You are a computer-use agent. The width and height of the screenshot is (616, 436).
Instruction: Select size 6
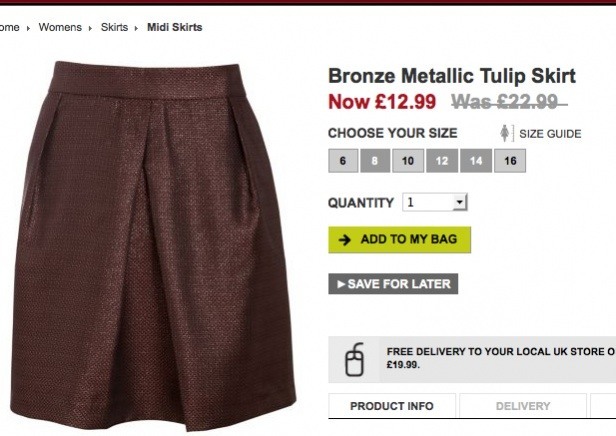pyautogui.click(x=341, y=160)
